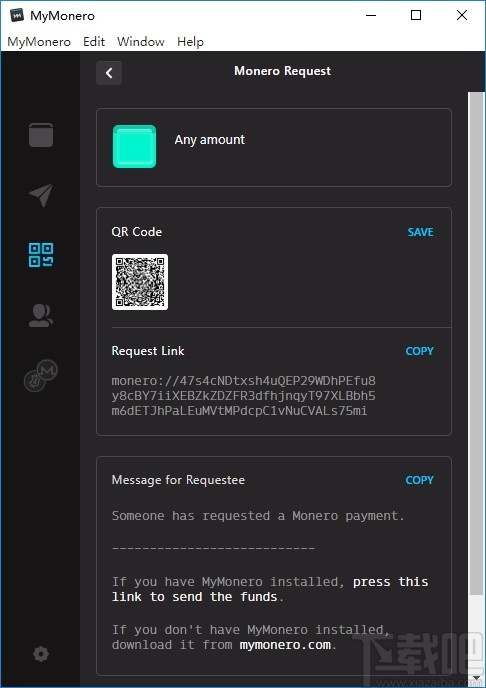The width and height of the screenshot is (486, 688).
Task: Close the MyMonero window
Action: pyautogui.click(x=462, y=15)
